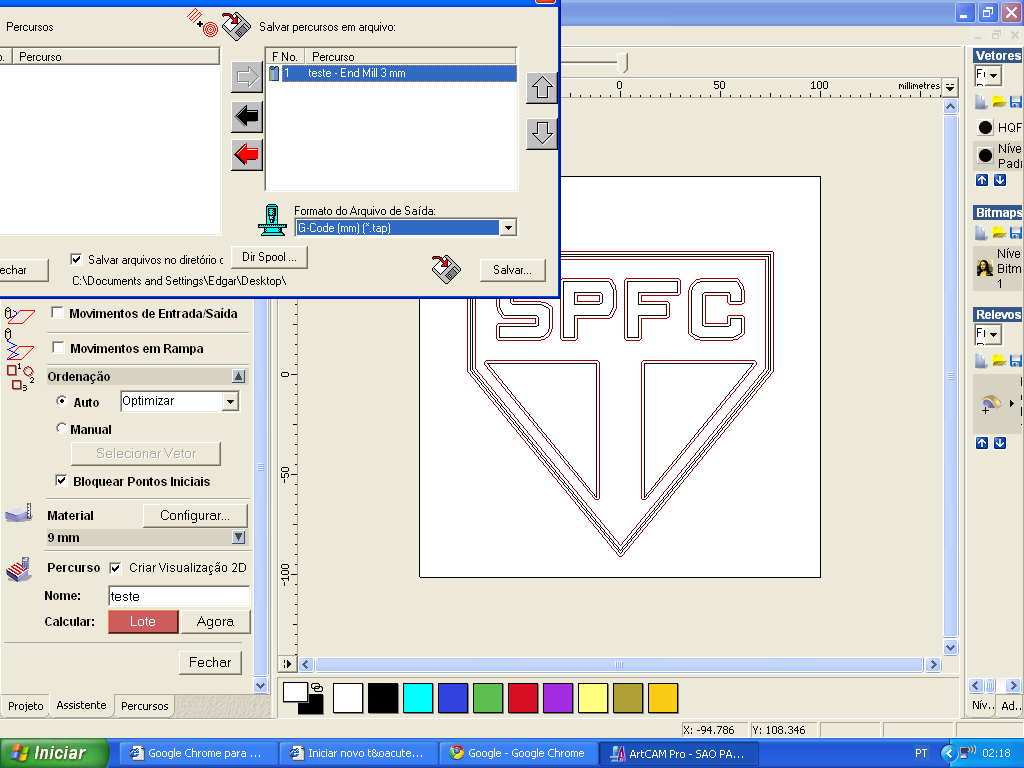The width and height of the screenshot is (1024, 768).
Task: Pick the purple colour swatch
Action: (558, 698)
